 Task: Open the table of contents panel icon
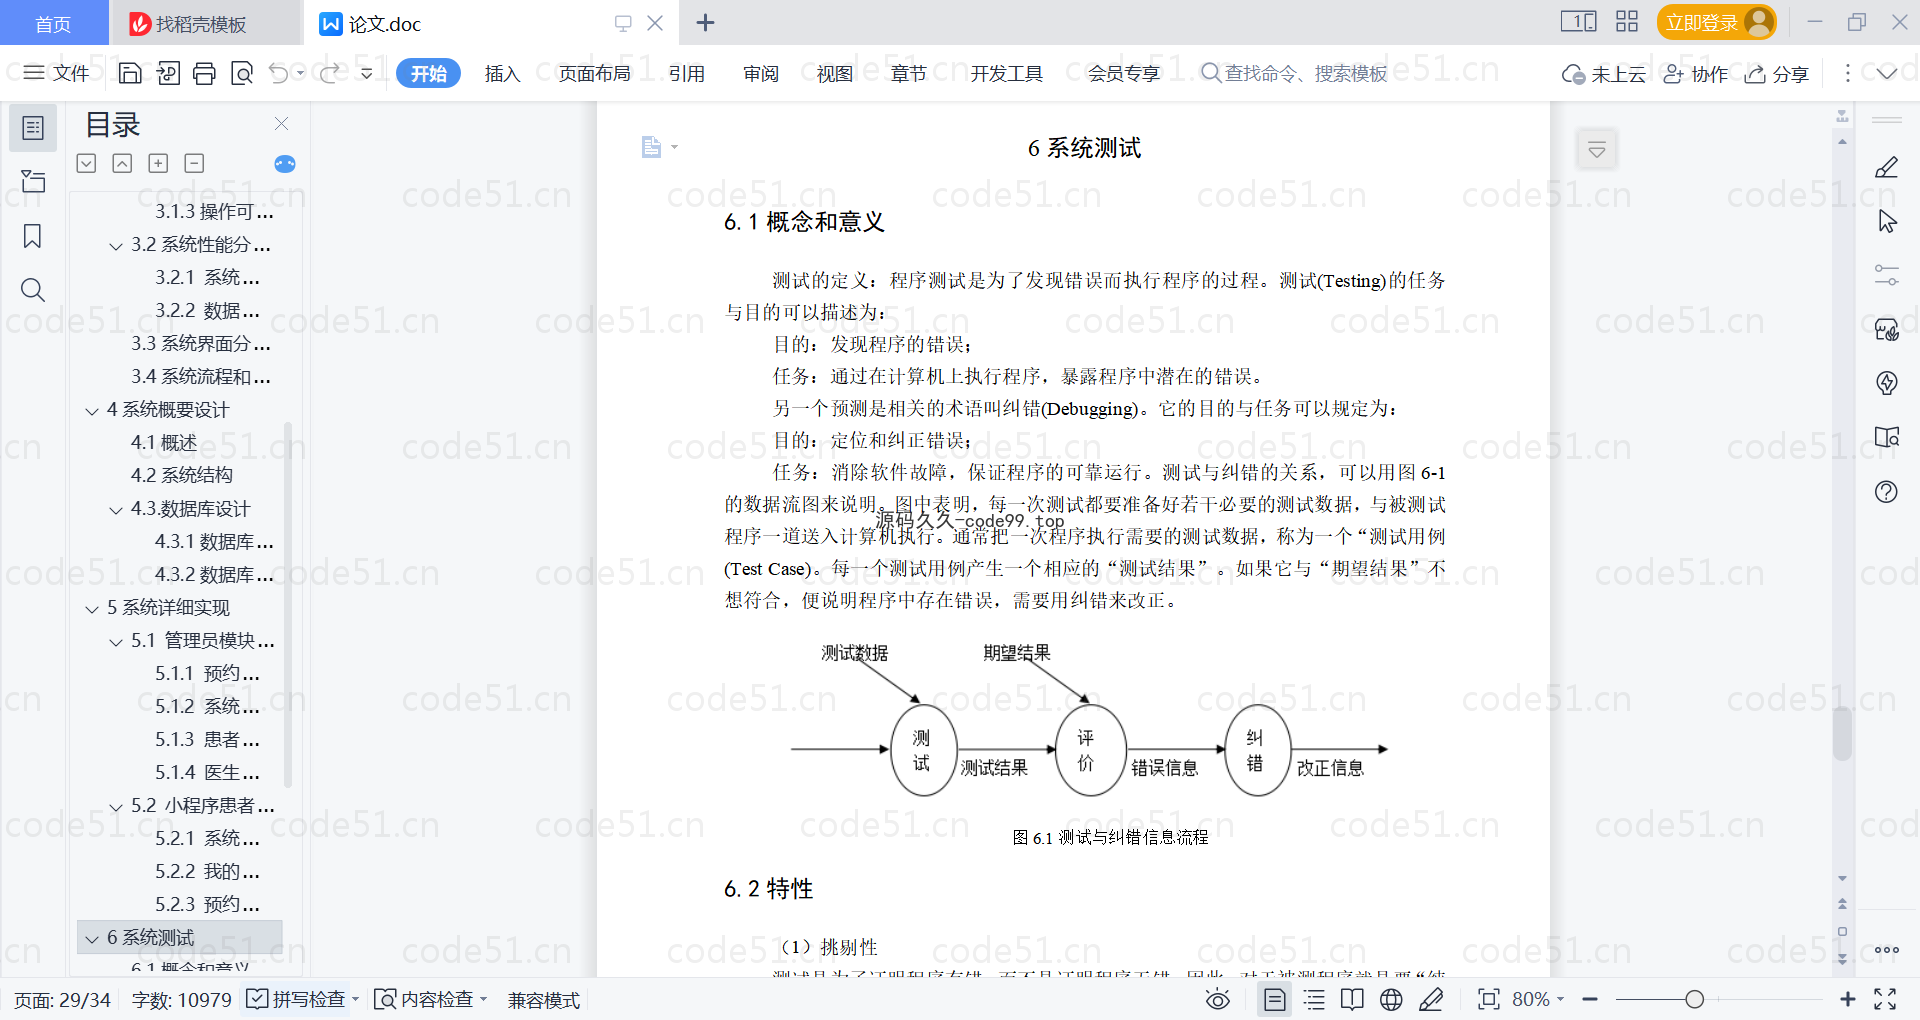(x=33, y=128)
